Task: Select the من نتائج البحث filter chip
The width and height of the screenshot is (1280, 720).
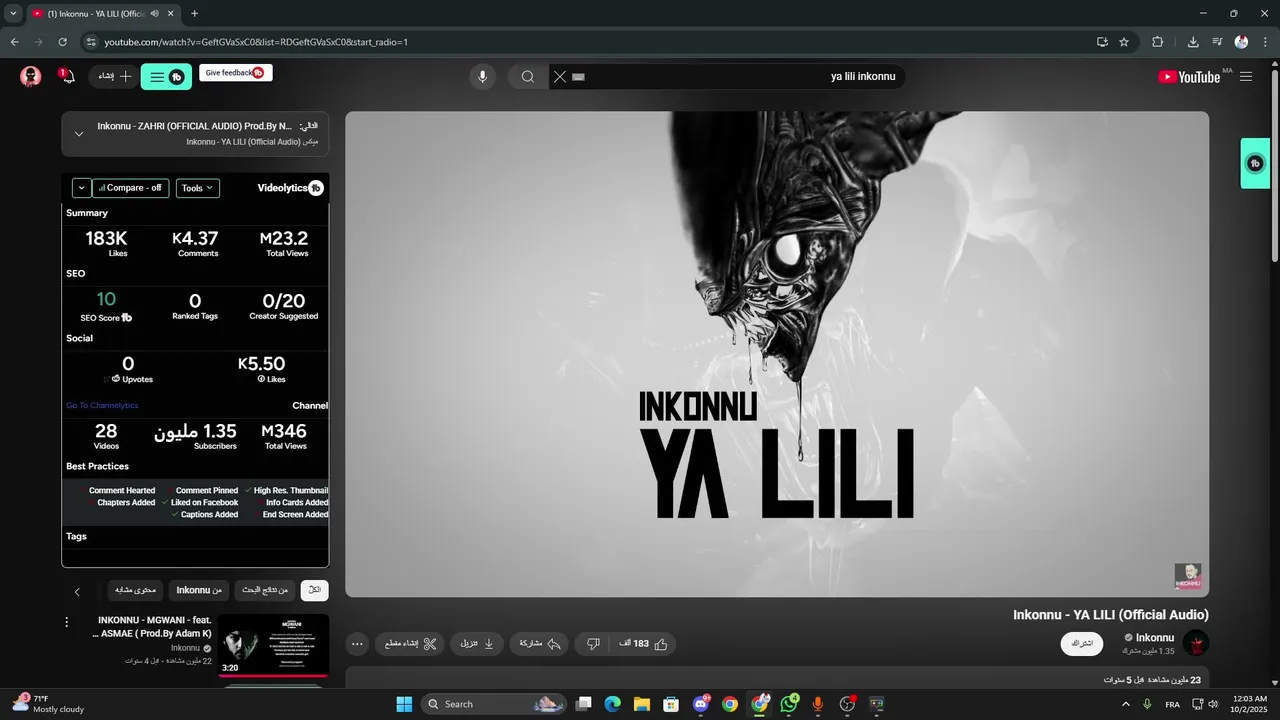Action: pyautogui.click(x=265, y=591)
